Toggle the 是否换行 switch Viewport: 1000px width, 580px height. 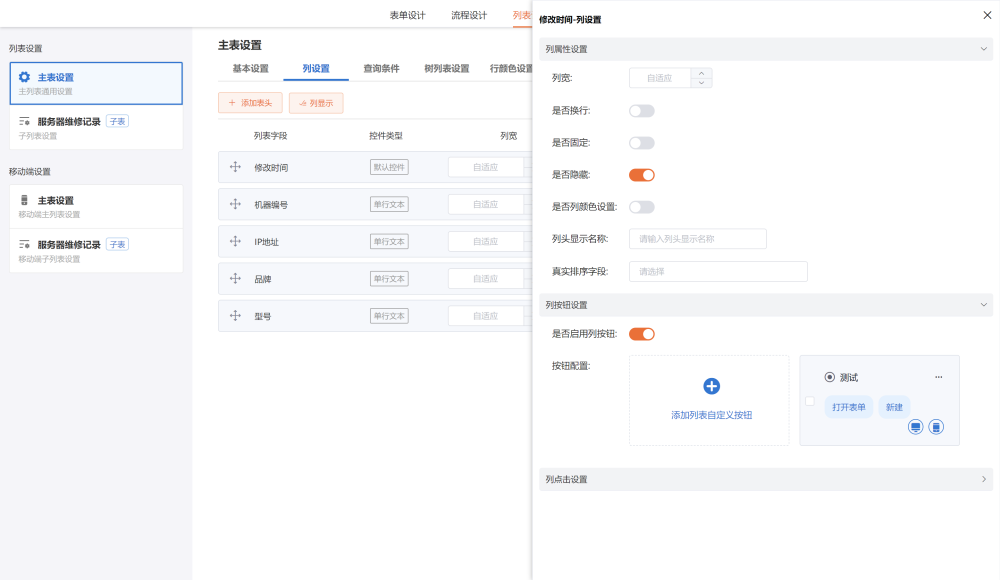[641, 111]
